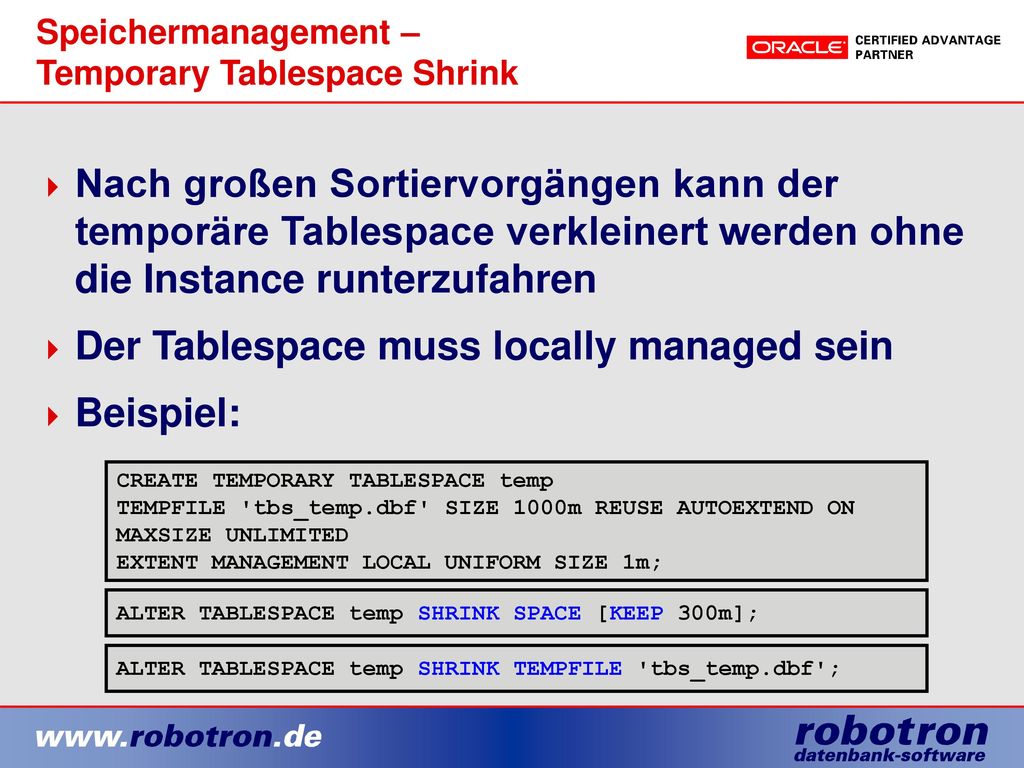Click the blue 'SHRINK TEMPFILE' keyword
This screenshot has height=768, width=1024.
[520, 669]
